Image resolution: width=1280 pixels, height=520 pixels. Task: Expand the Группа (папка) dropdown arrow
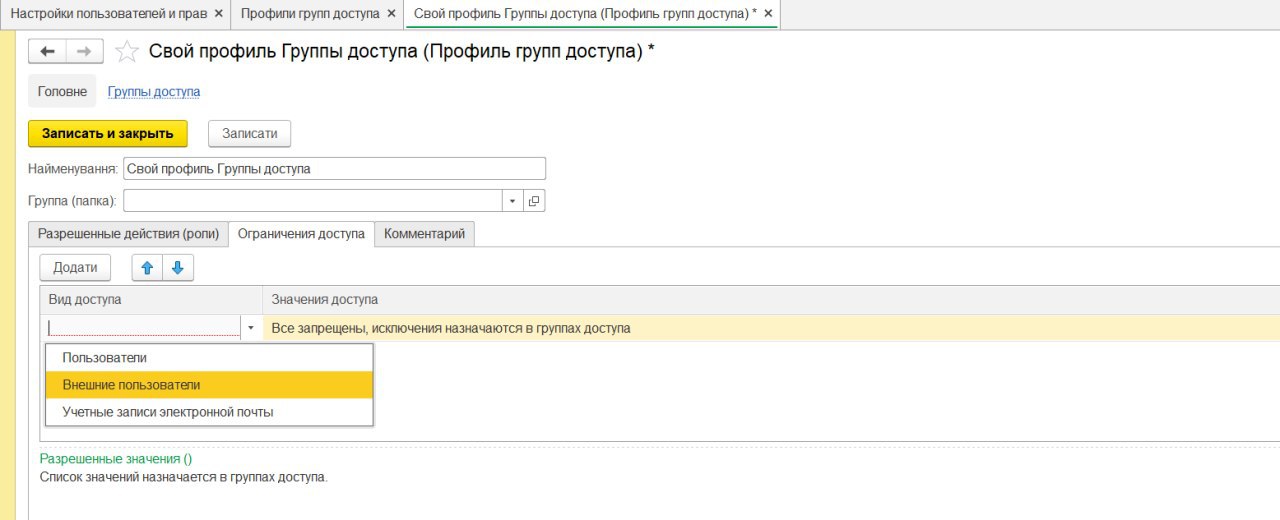512,201
